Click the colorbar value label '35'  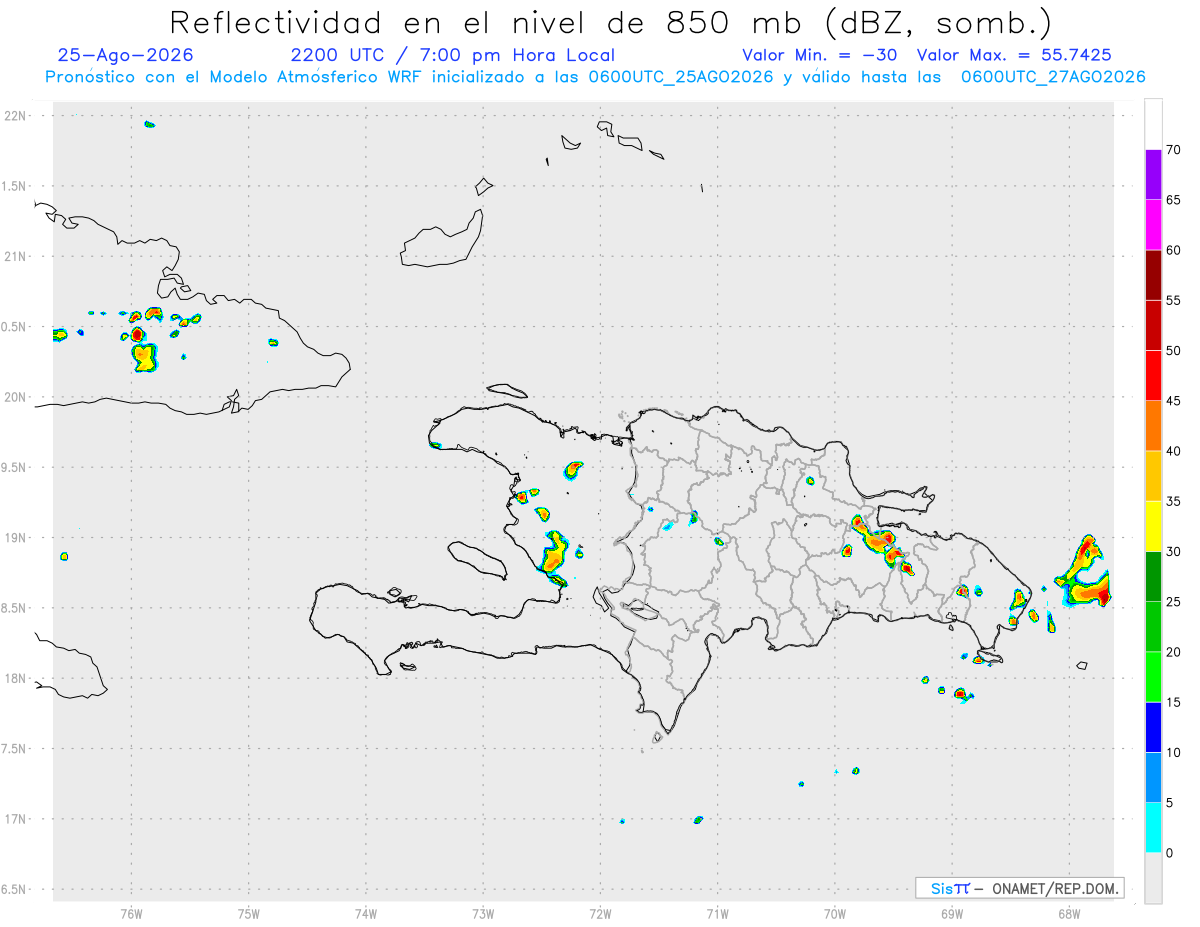(1174, 502)
